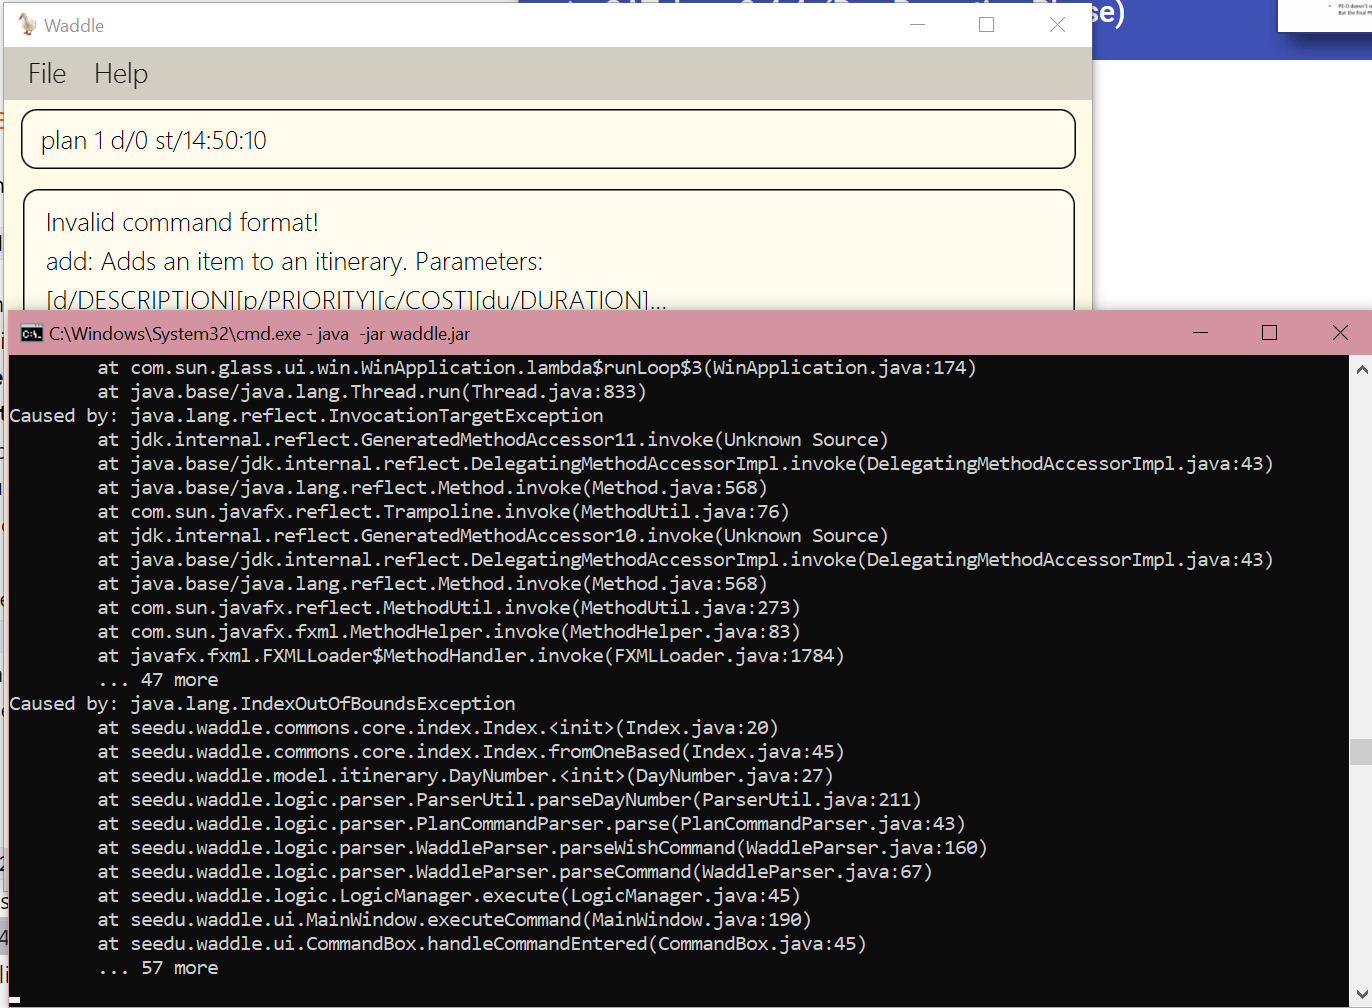Screen dimensions: 1372x1008
Task: Click the '... 47 more' console line
Action: click(x=158, y=680)
